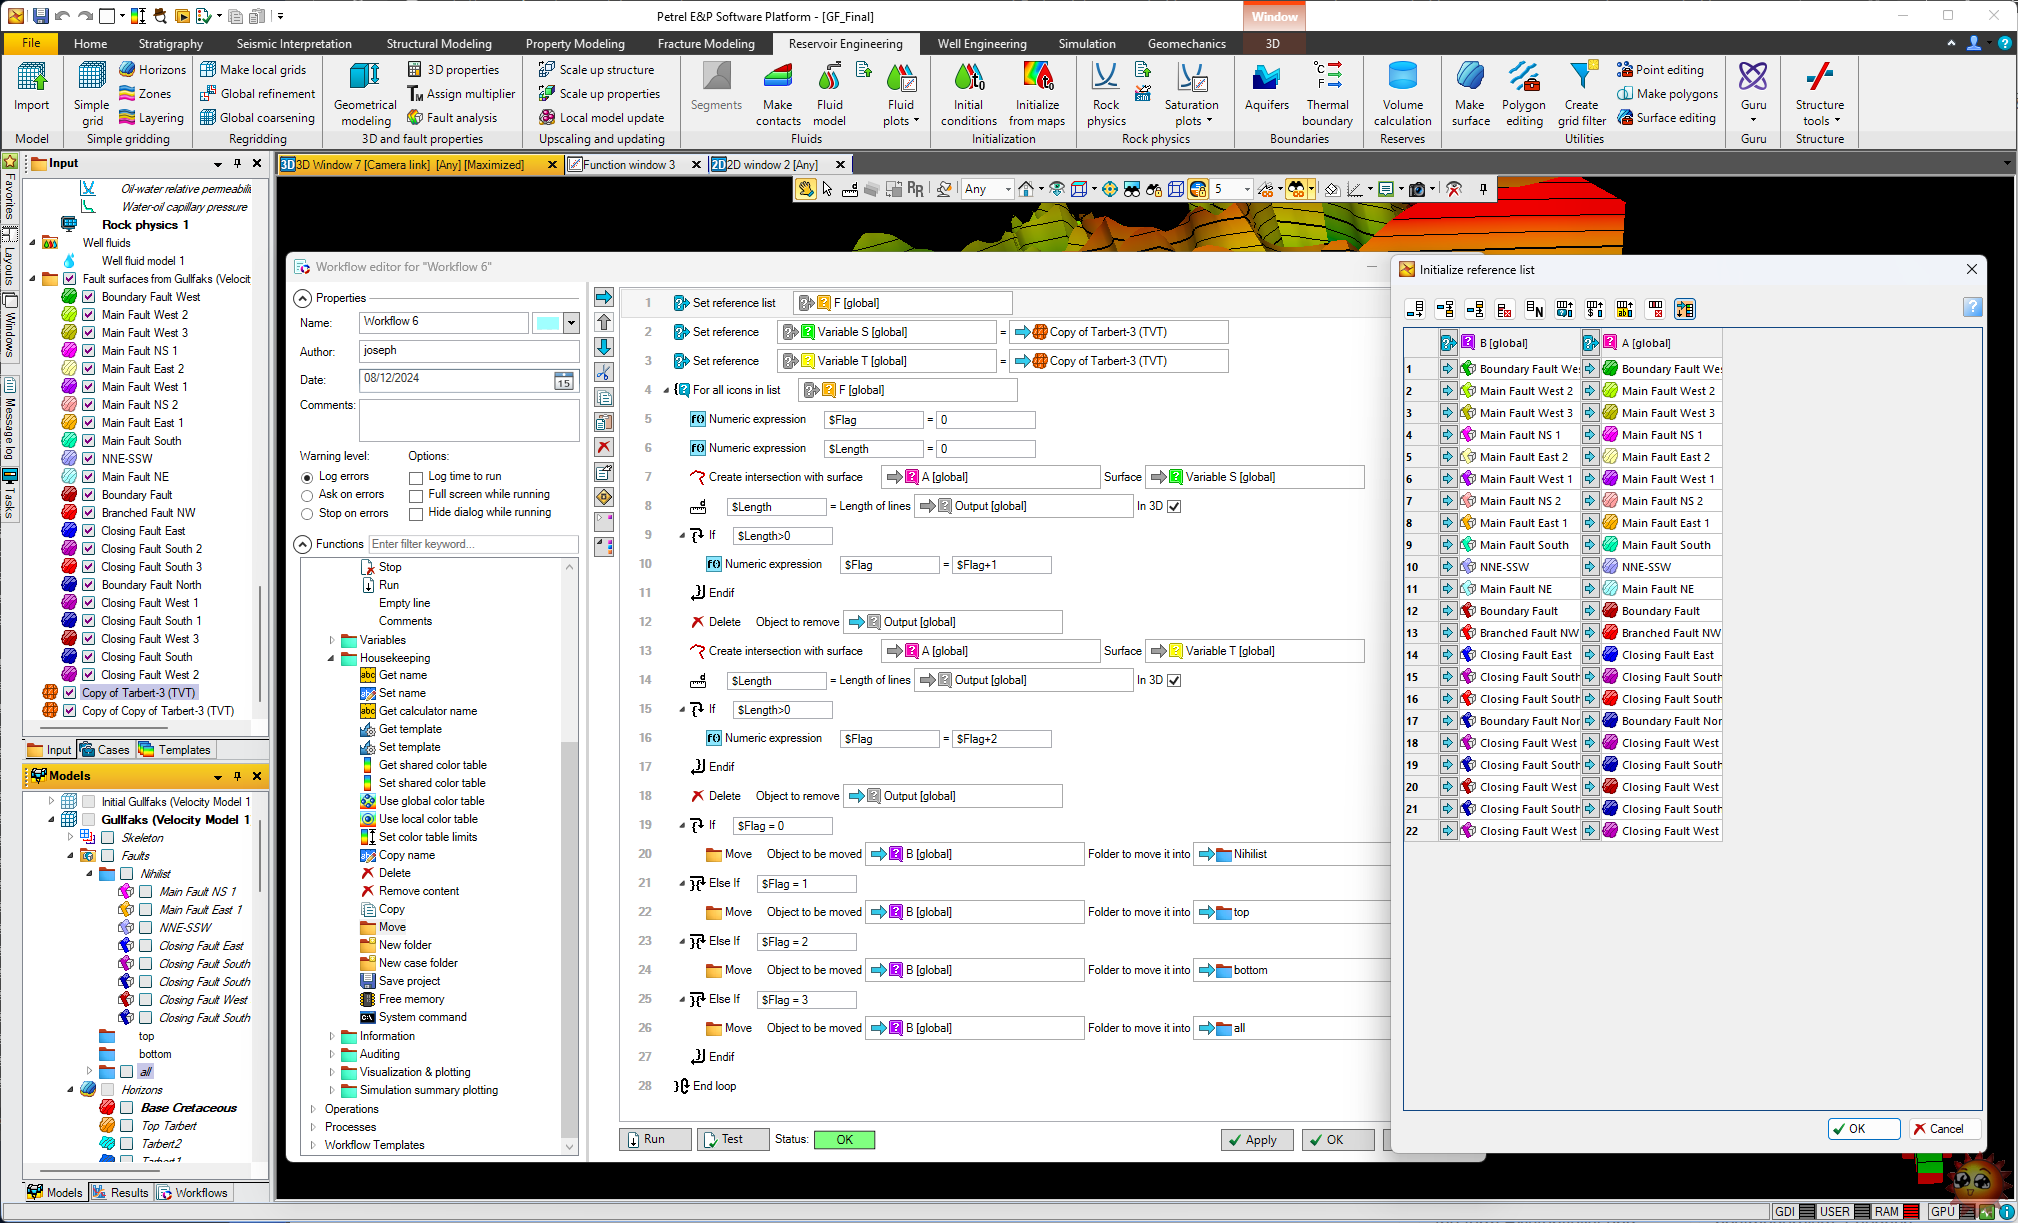The image size is (2018, 1223).
Task: Switch to Cases pane tab
Action: pyautogui.click(x=106, y=750)
